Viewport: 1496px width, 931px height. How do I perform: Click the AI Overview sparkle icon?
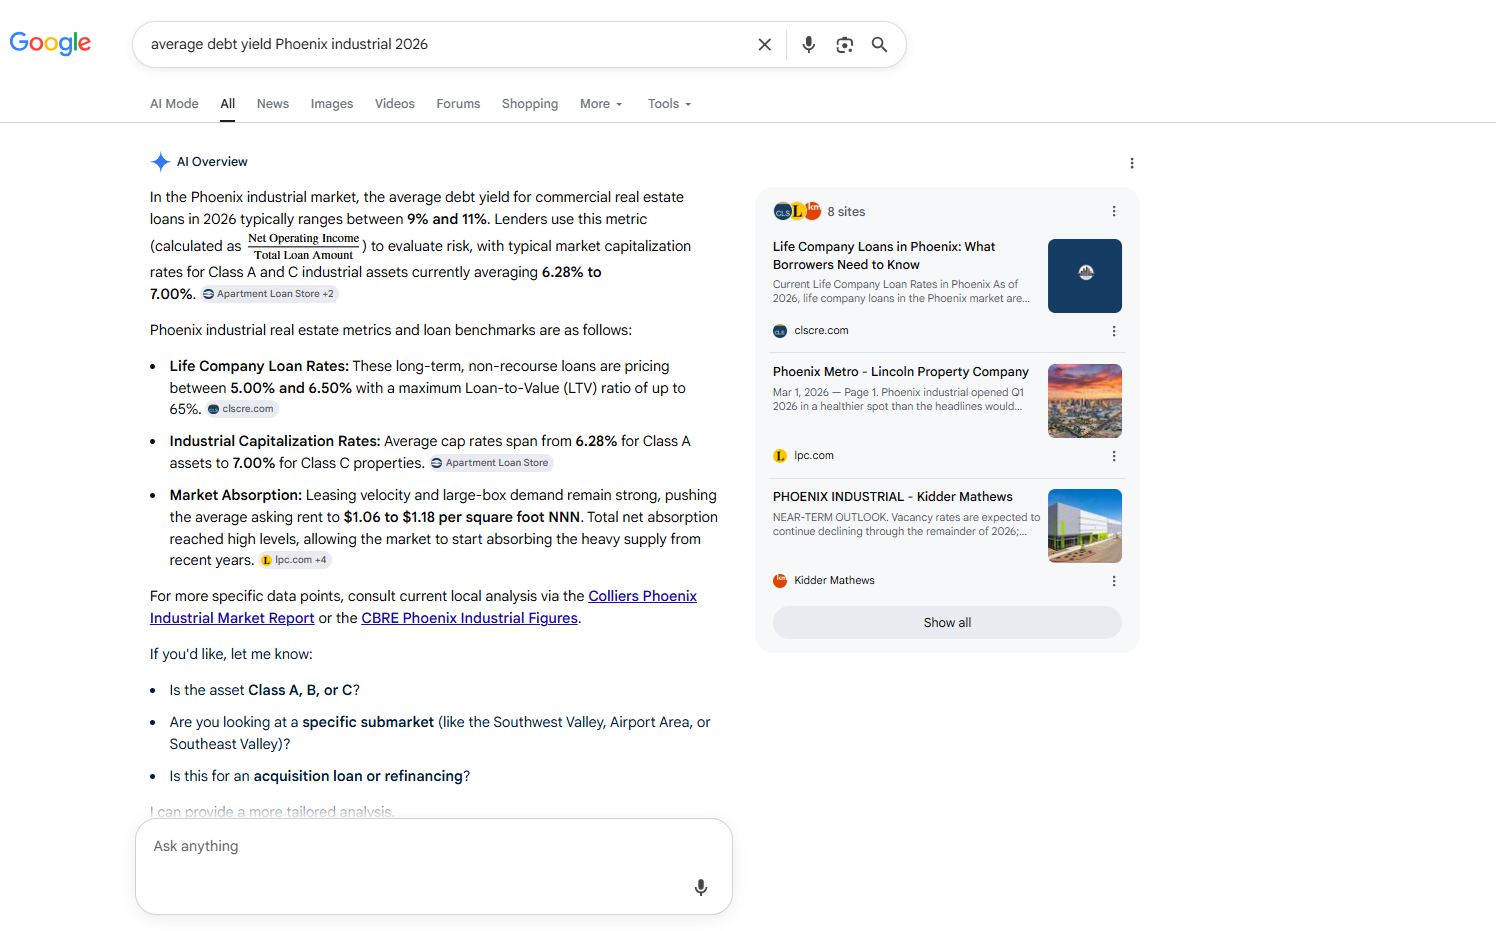tap(160, 162)
